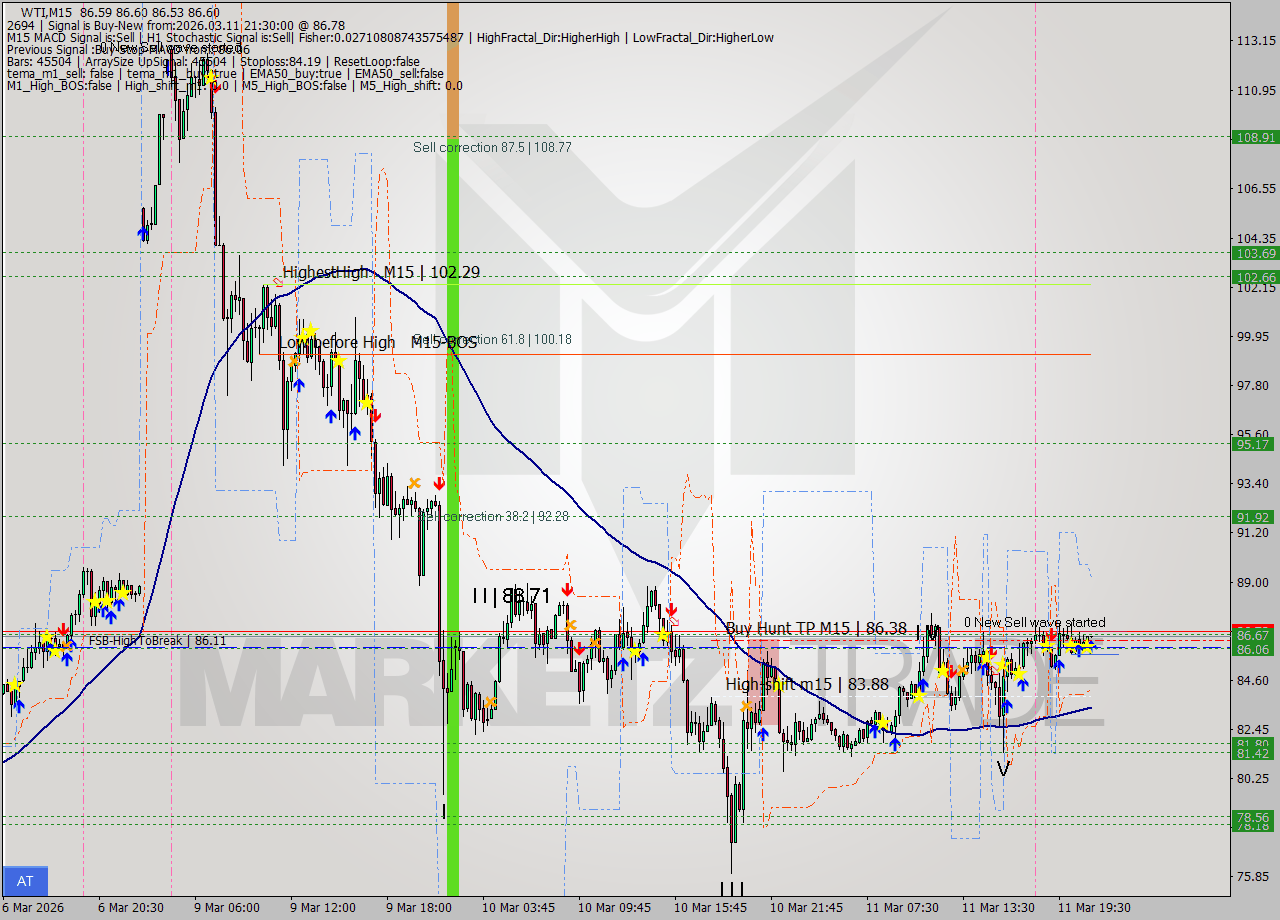
Task: Click the orange X marker below Buy correction 38.2 line
Action: [414, 483]
